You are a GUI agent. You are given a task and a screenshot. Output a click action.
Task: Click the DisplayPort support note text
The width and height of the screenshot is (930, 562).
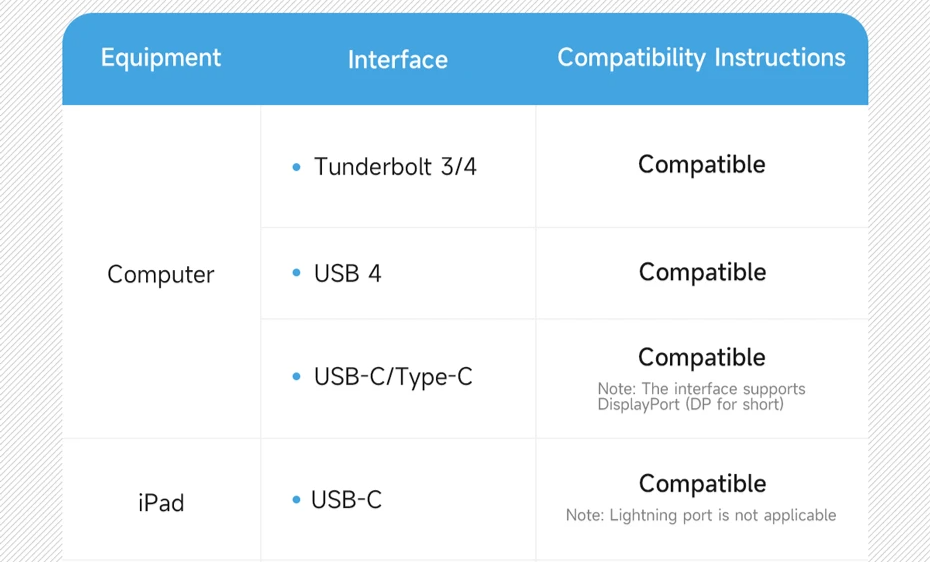tap(702, 397)
